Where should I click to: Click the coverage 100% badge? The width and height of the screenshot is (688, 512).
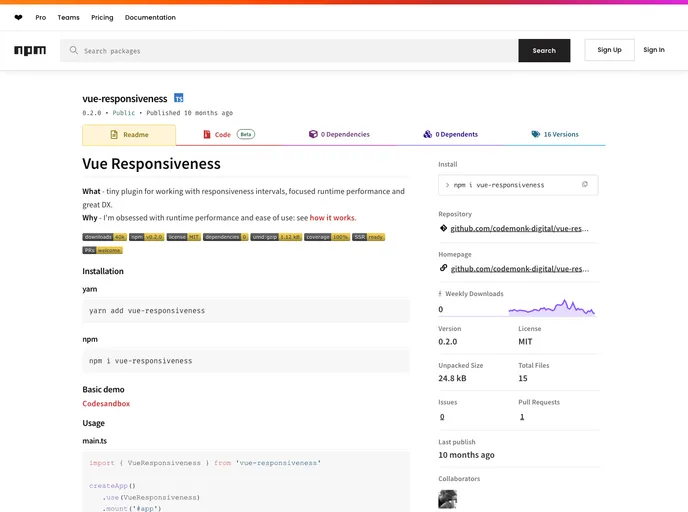[x=327, y=237]
